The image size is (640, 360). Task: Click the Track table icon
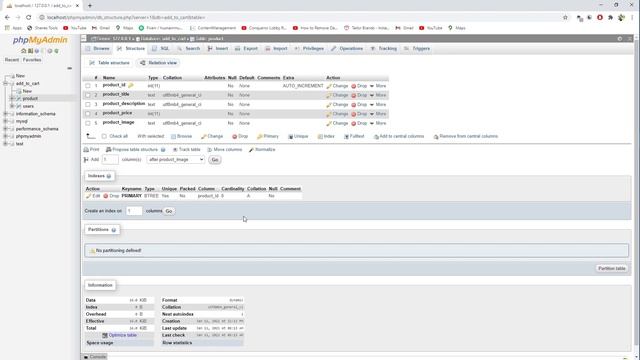click(x=175, y=150)
